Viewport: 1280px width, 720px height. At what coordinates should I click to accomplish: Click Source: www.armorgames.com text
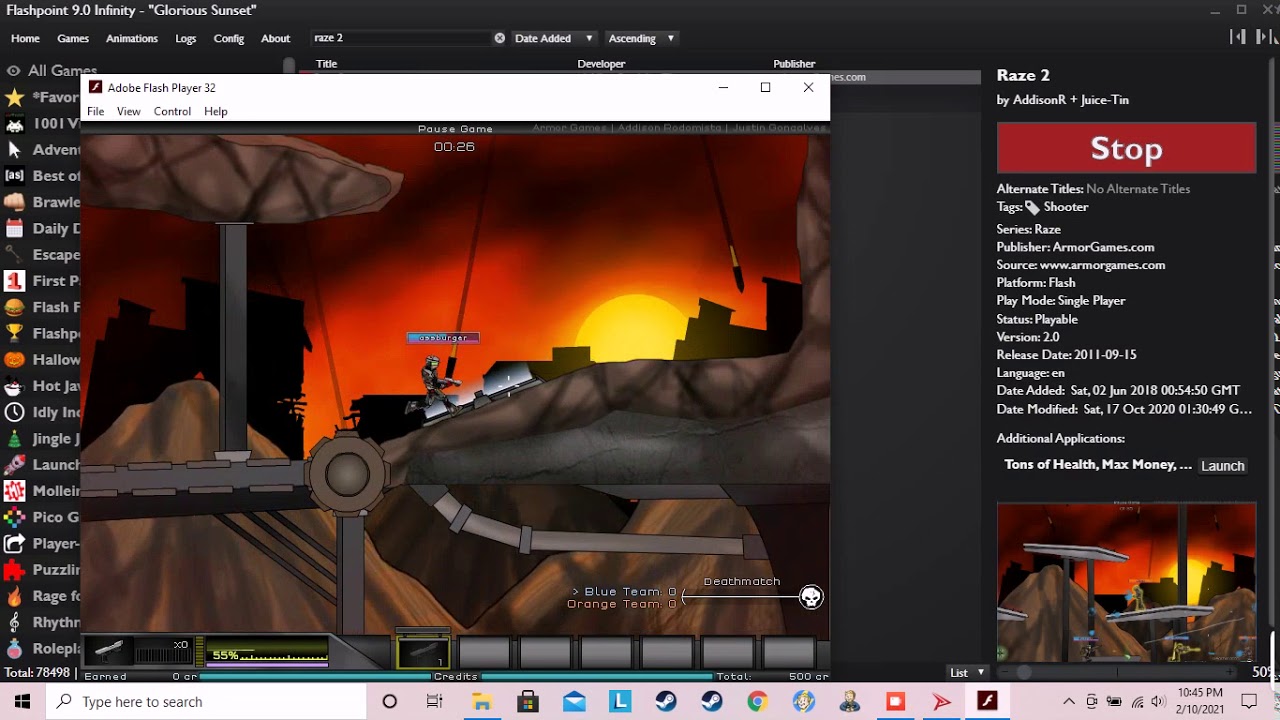pyautogui.click(x=1081, y=265)
